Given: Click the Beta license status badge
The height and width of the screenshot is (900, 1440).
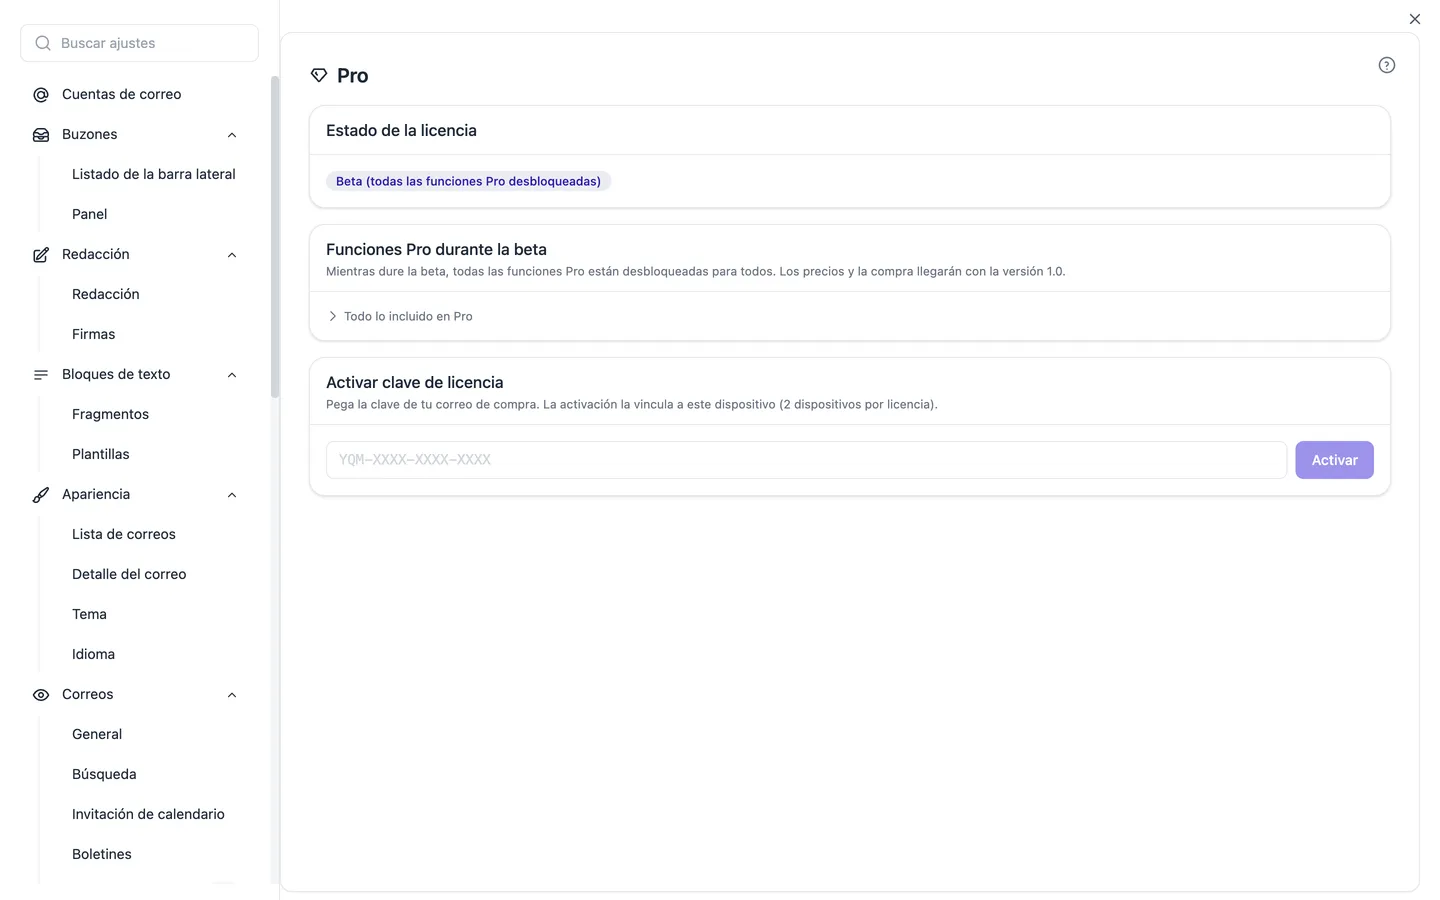Looking at the screenshot, I should pos(468,181).
